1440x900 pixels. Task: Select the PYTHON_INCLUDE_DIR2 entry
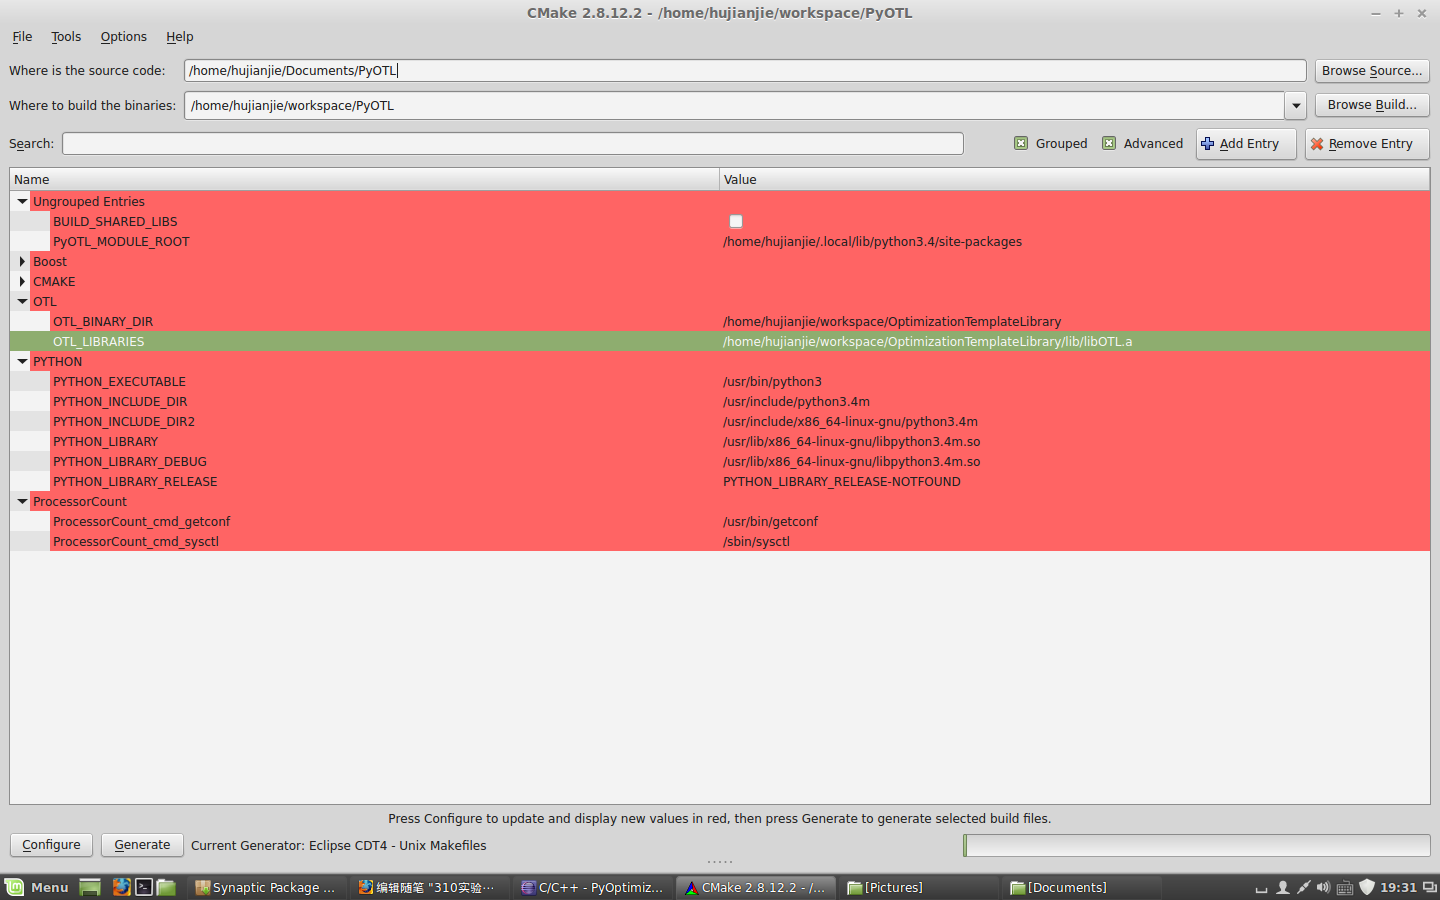124,421
